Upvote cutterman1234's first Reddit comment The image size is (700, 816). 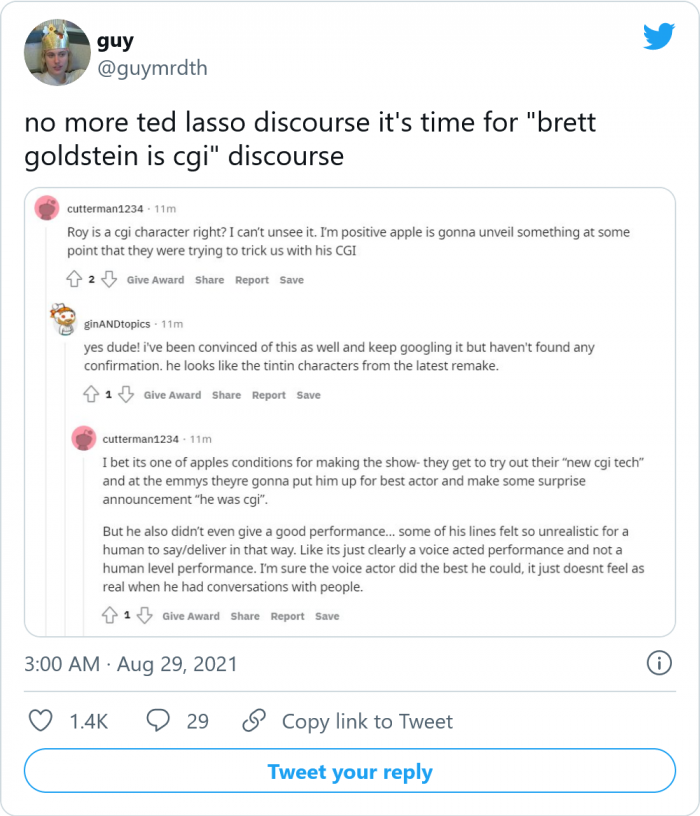[x=75, y=280]
